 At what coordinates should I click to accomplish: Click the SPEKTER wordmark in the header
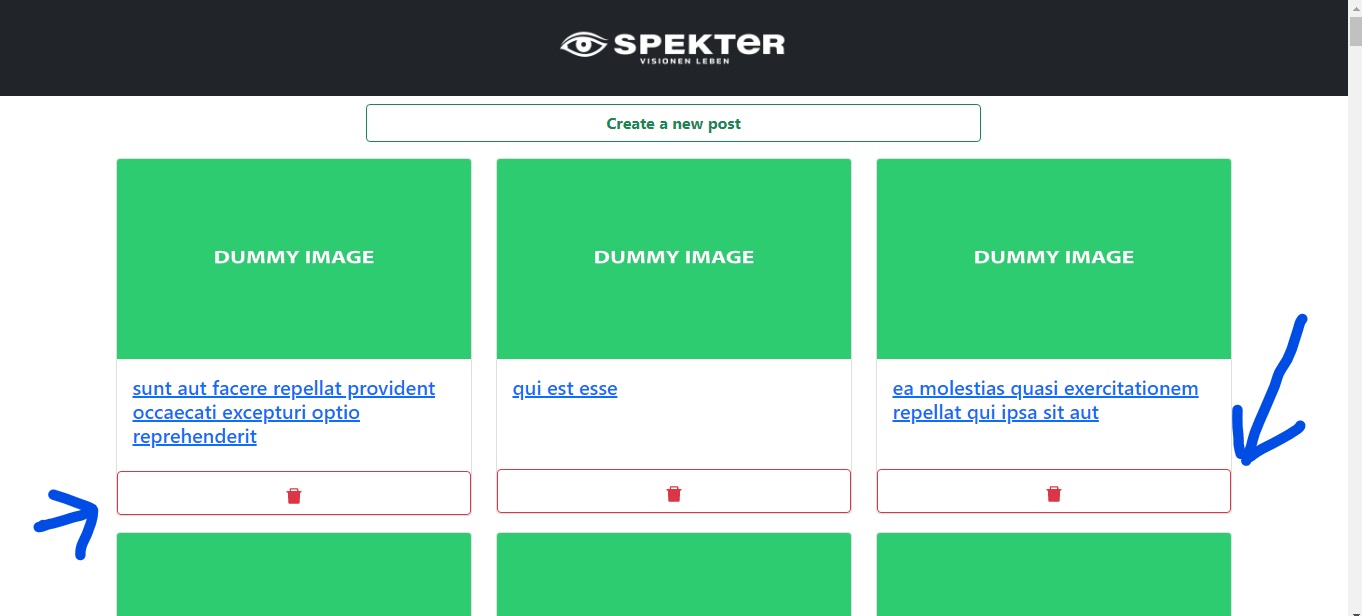pyautogui.click(x=699, y=43)
